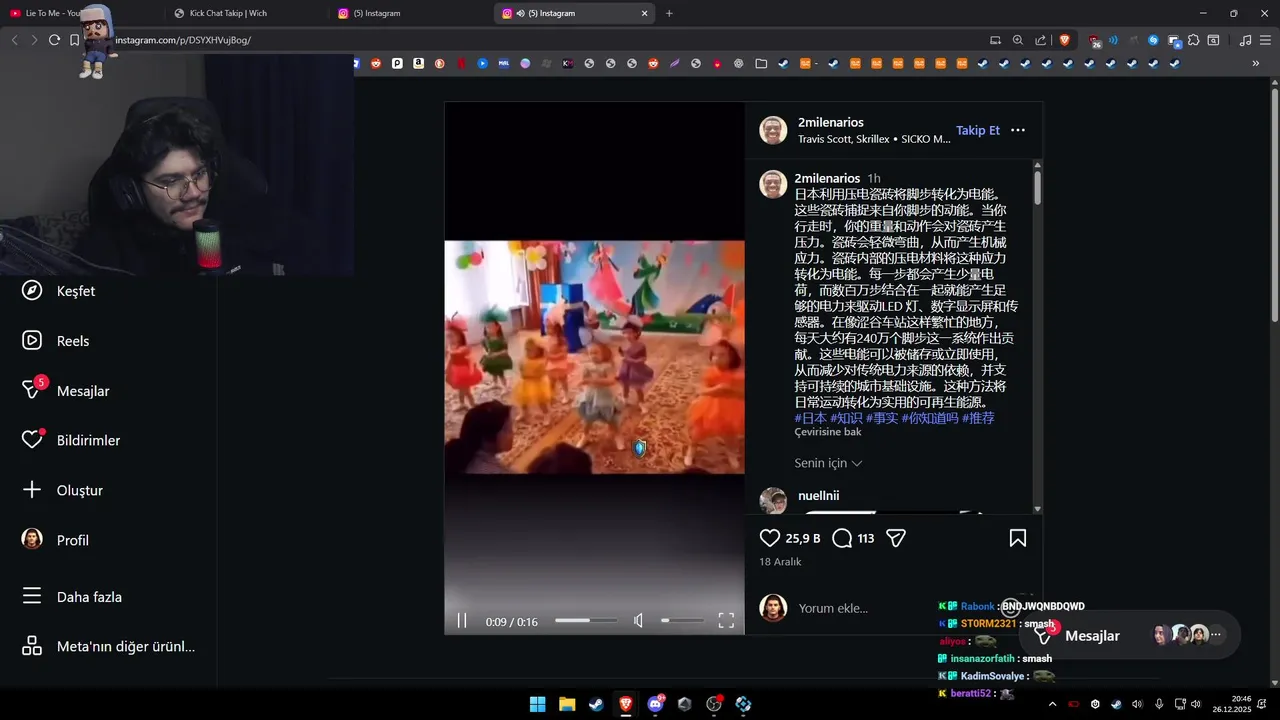1280x720 pixels.
Task: Share the post via paper plane icon
Action: (896, 538)
